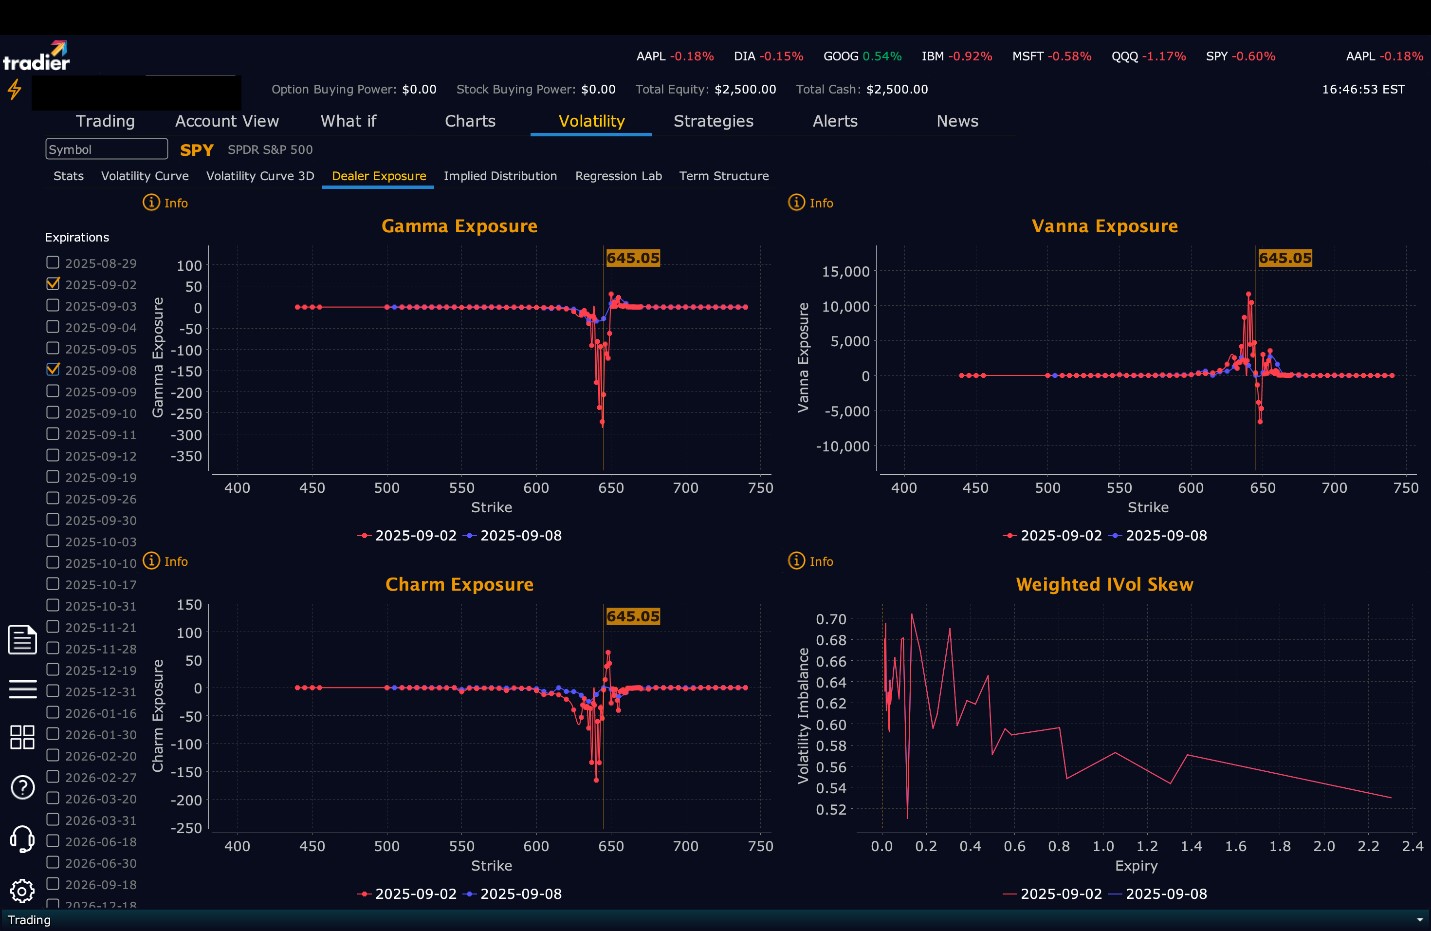The height and width of the screenshot is (931, 1431).
Task: Open the settings gear icon in sidebar
Action: pos(22,891)
